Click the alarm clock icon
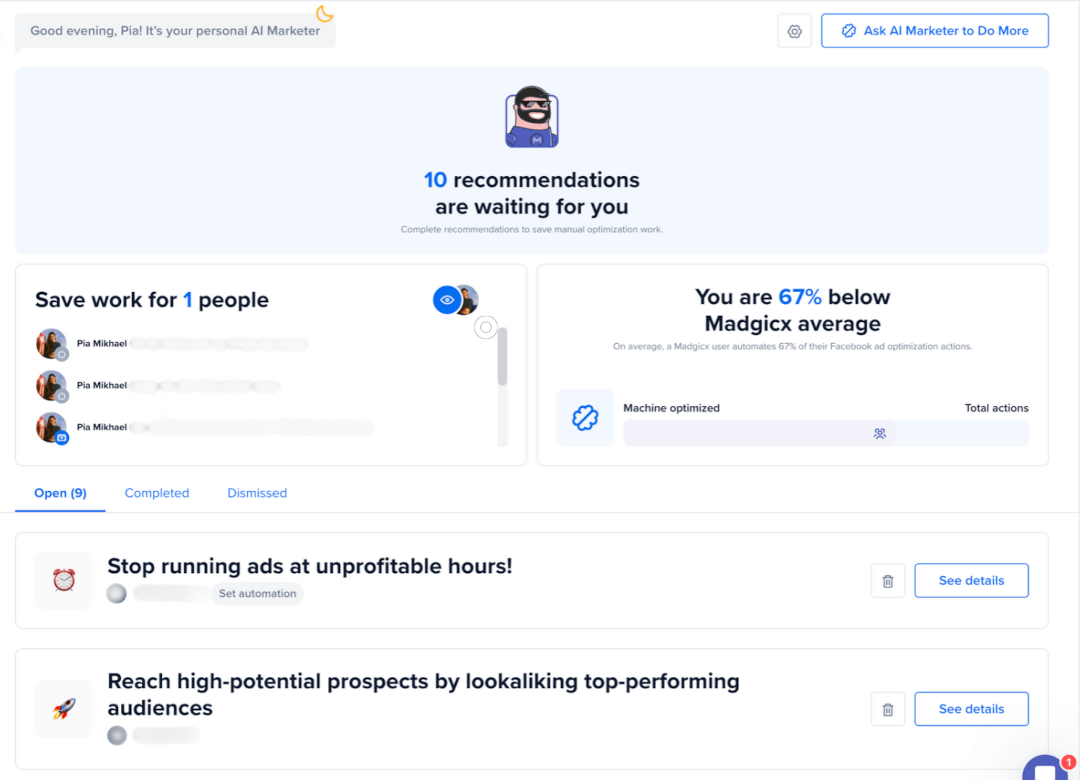The height and width of the screenshot is (780, 1080). click(x=63, y=580)
